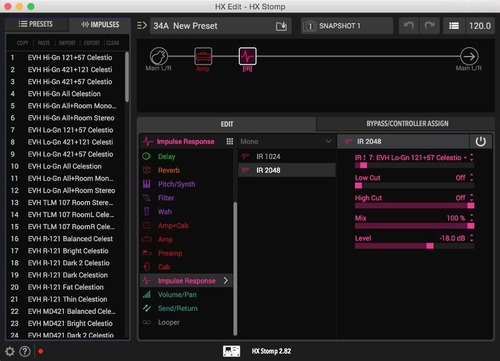The height and width of the screenshot is (361, 500).
Task: Select impulse 4 EVH Hi-Gn All Celestion
Action: [65, 94]
